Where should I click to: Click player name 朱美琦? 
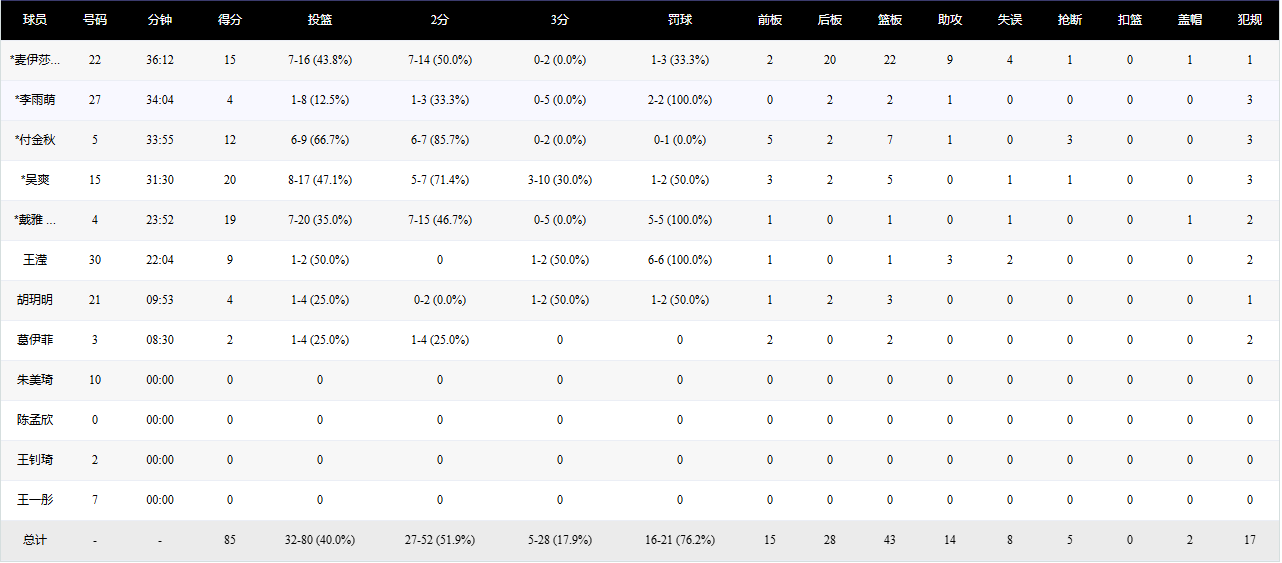click(35, 380)
